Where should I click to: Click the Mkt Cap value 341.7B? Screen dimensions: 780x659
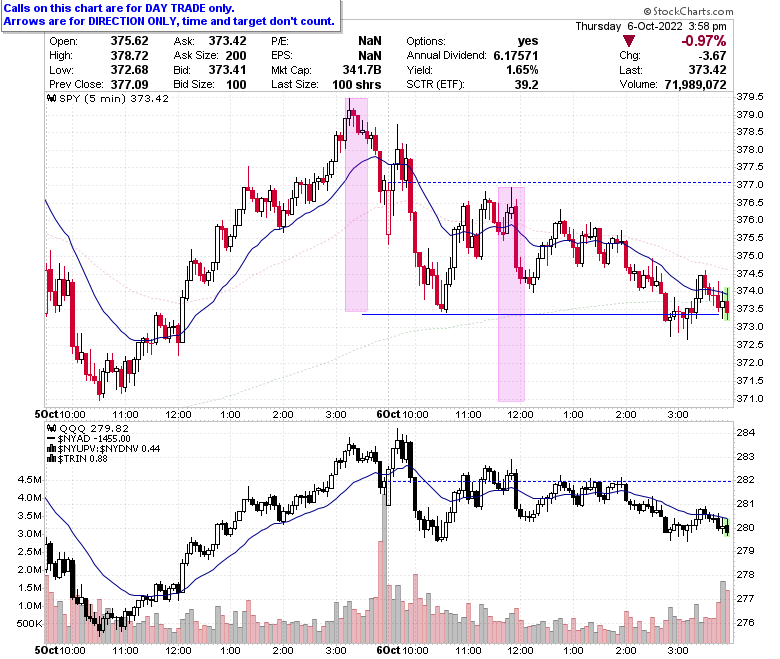(x=362, y=70)
